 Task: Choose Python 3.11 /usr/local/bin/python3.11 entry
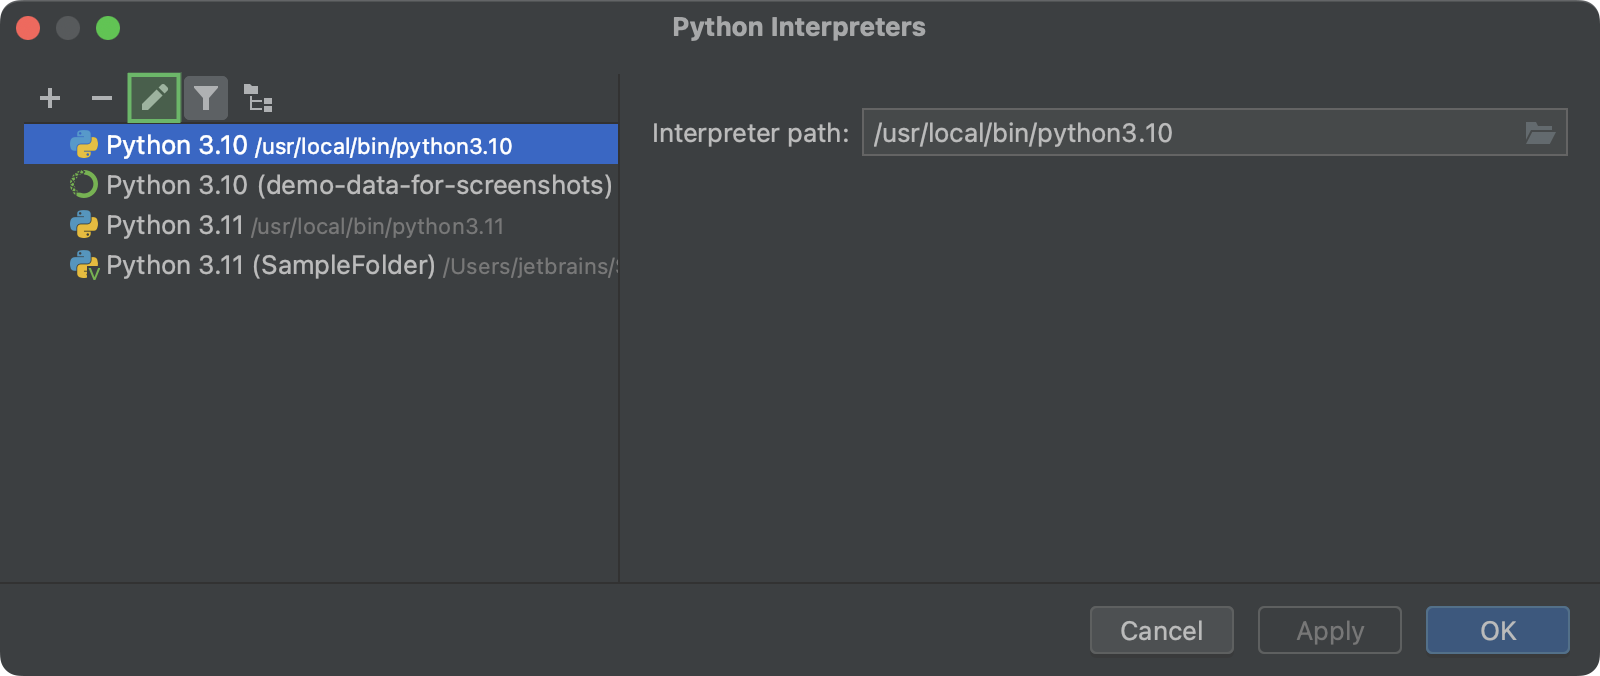305,225
